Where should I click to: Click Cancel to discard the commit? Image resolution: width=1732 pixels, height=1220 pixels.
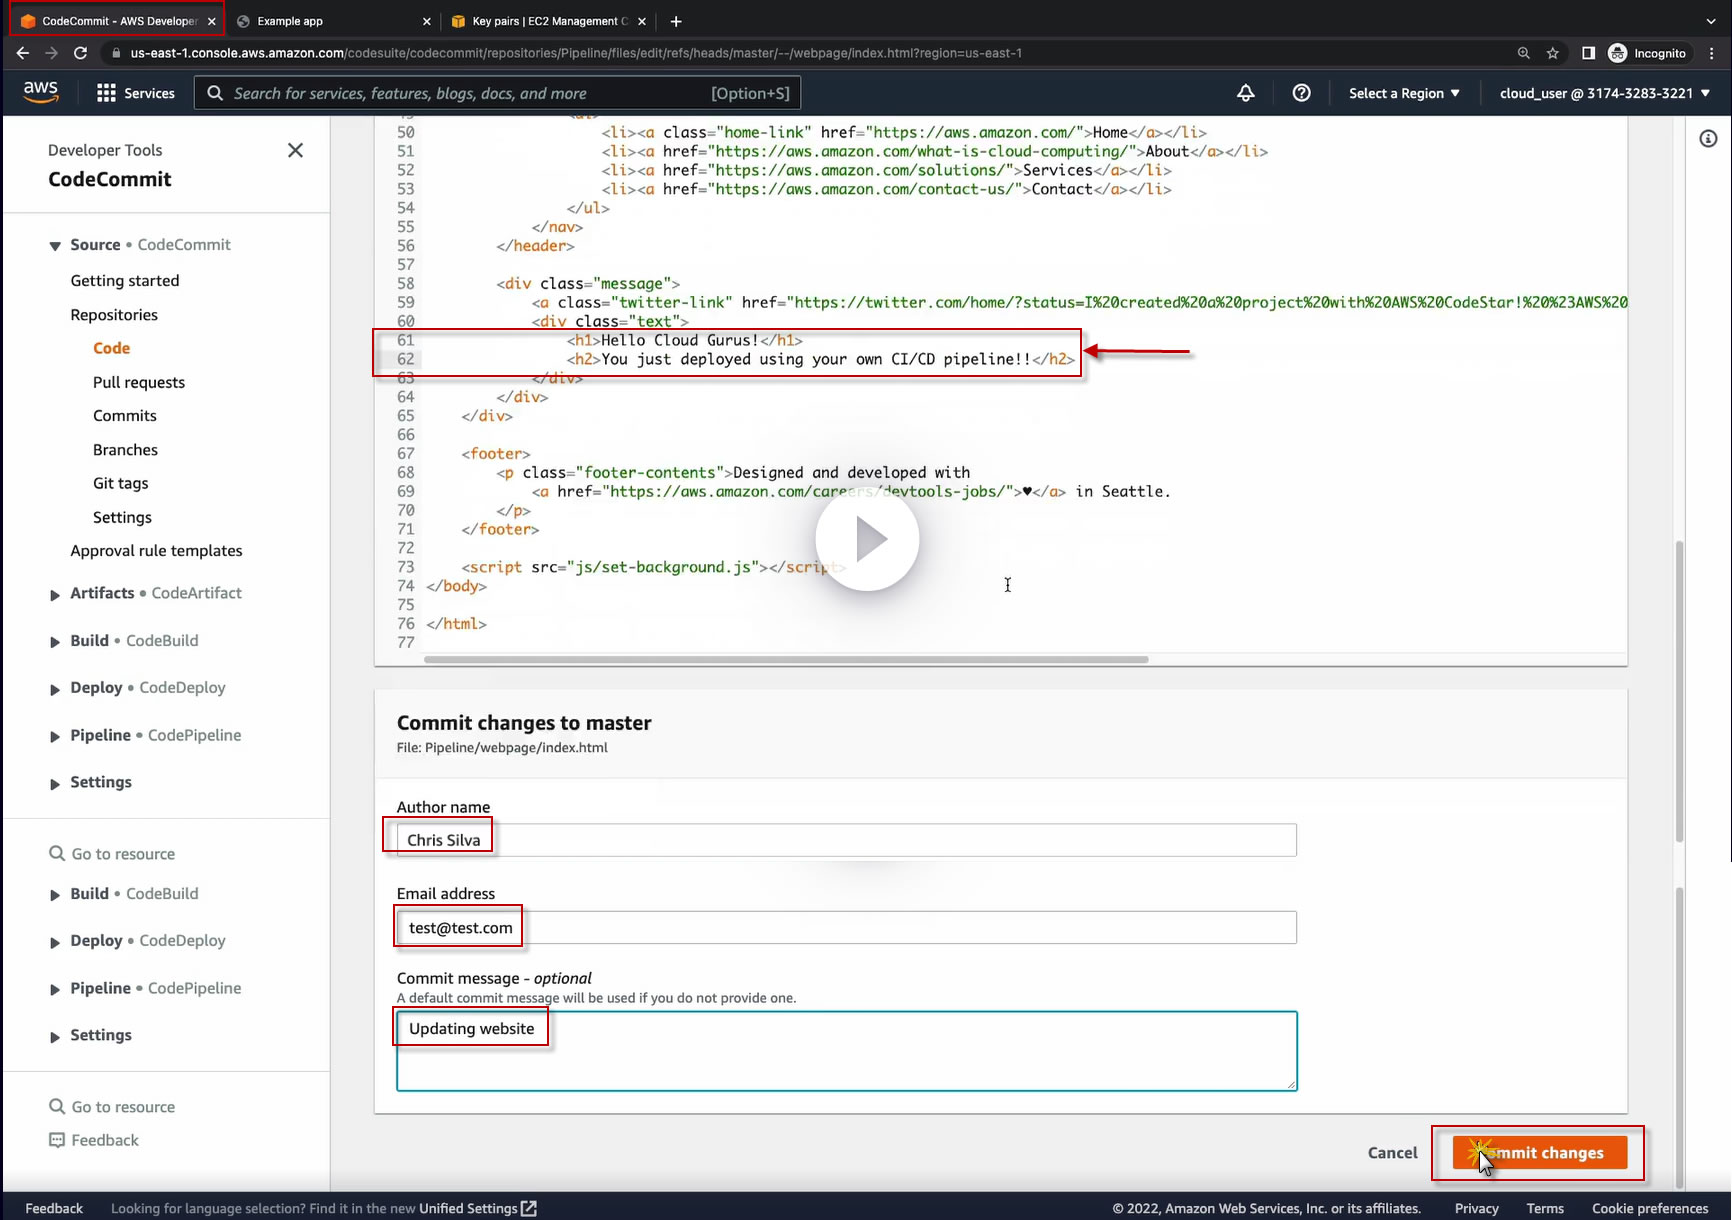tap(1392, 1153)
